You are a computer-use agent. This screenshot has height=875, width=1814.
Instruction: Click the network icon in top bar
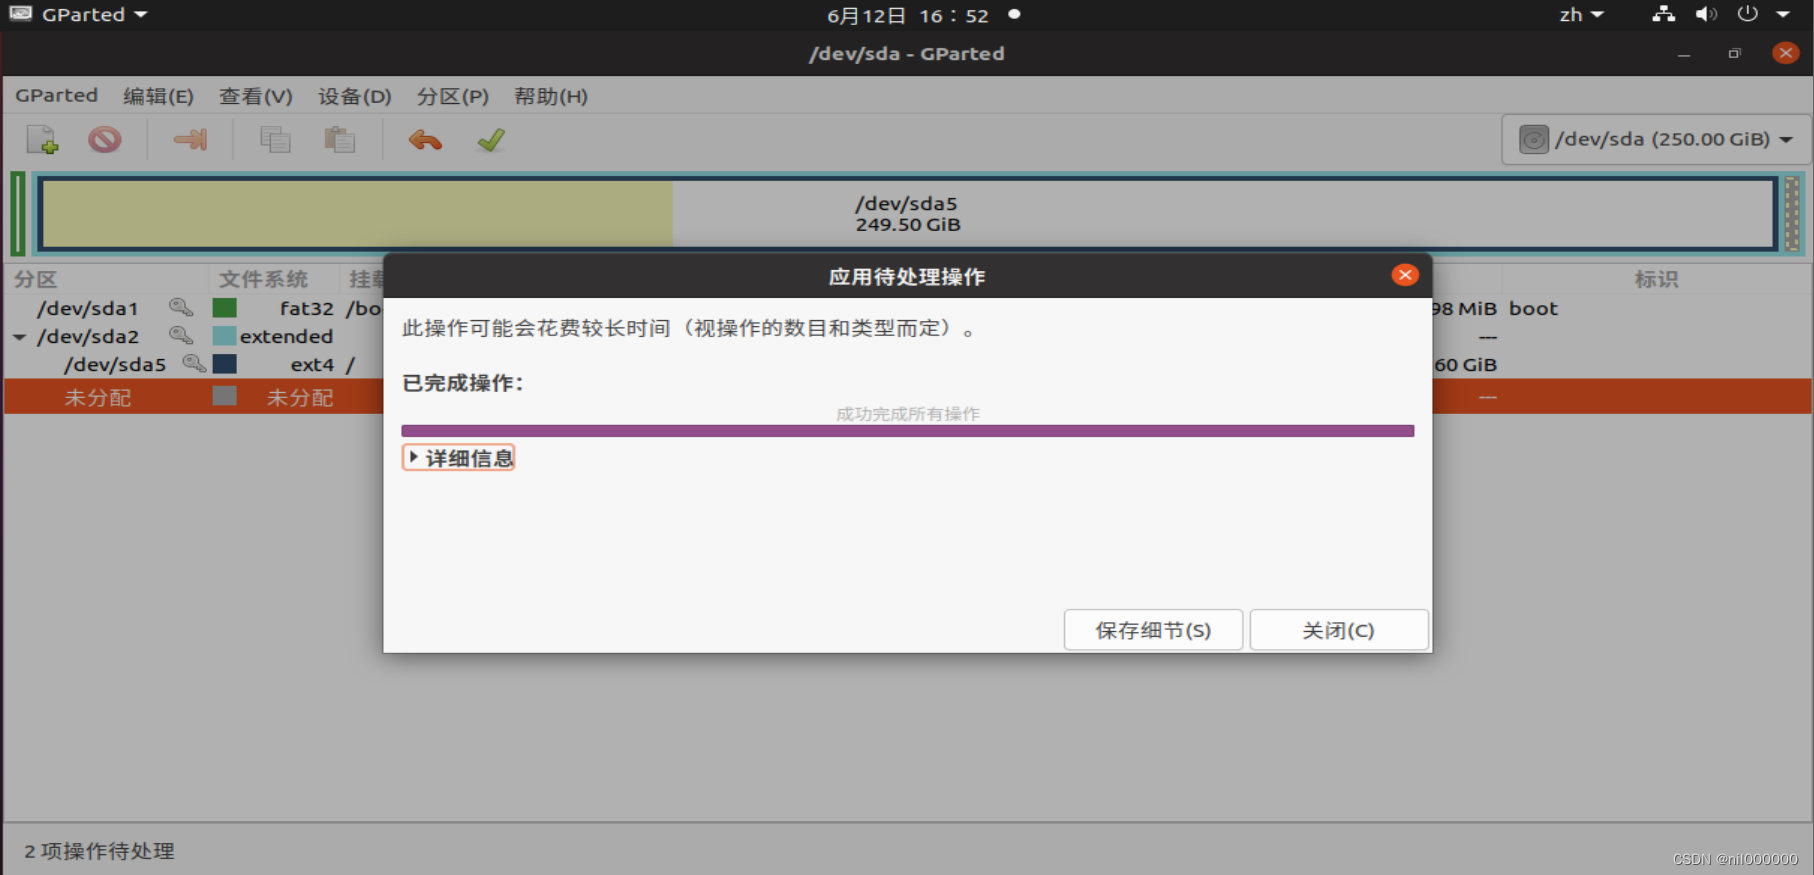1664,14
